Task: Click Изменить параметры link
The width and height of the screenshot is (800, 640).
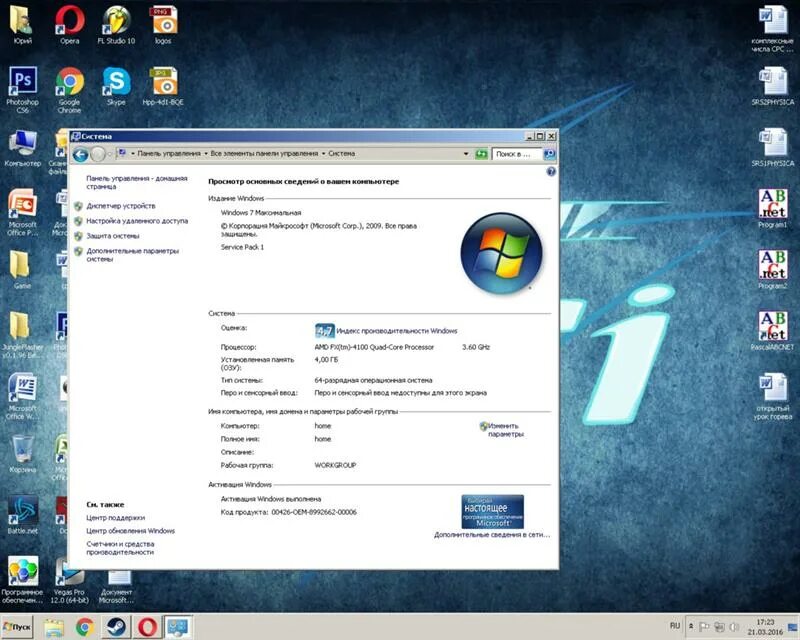Action: click(506, 430)
